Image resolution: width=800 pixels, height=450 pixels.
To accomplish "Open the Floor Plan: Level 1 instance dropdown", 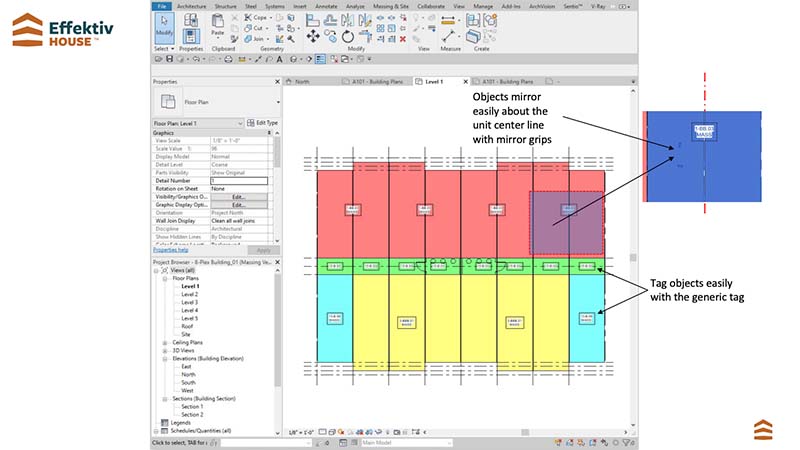I will coord(240,122).
